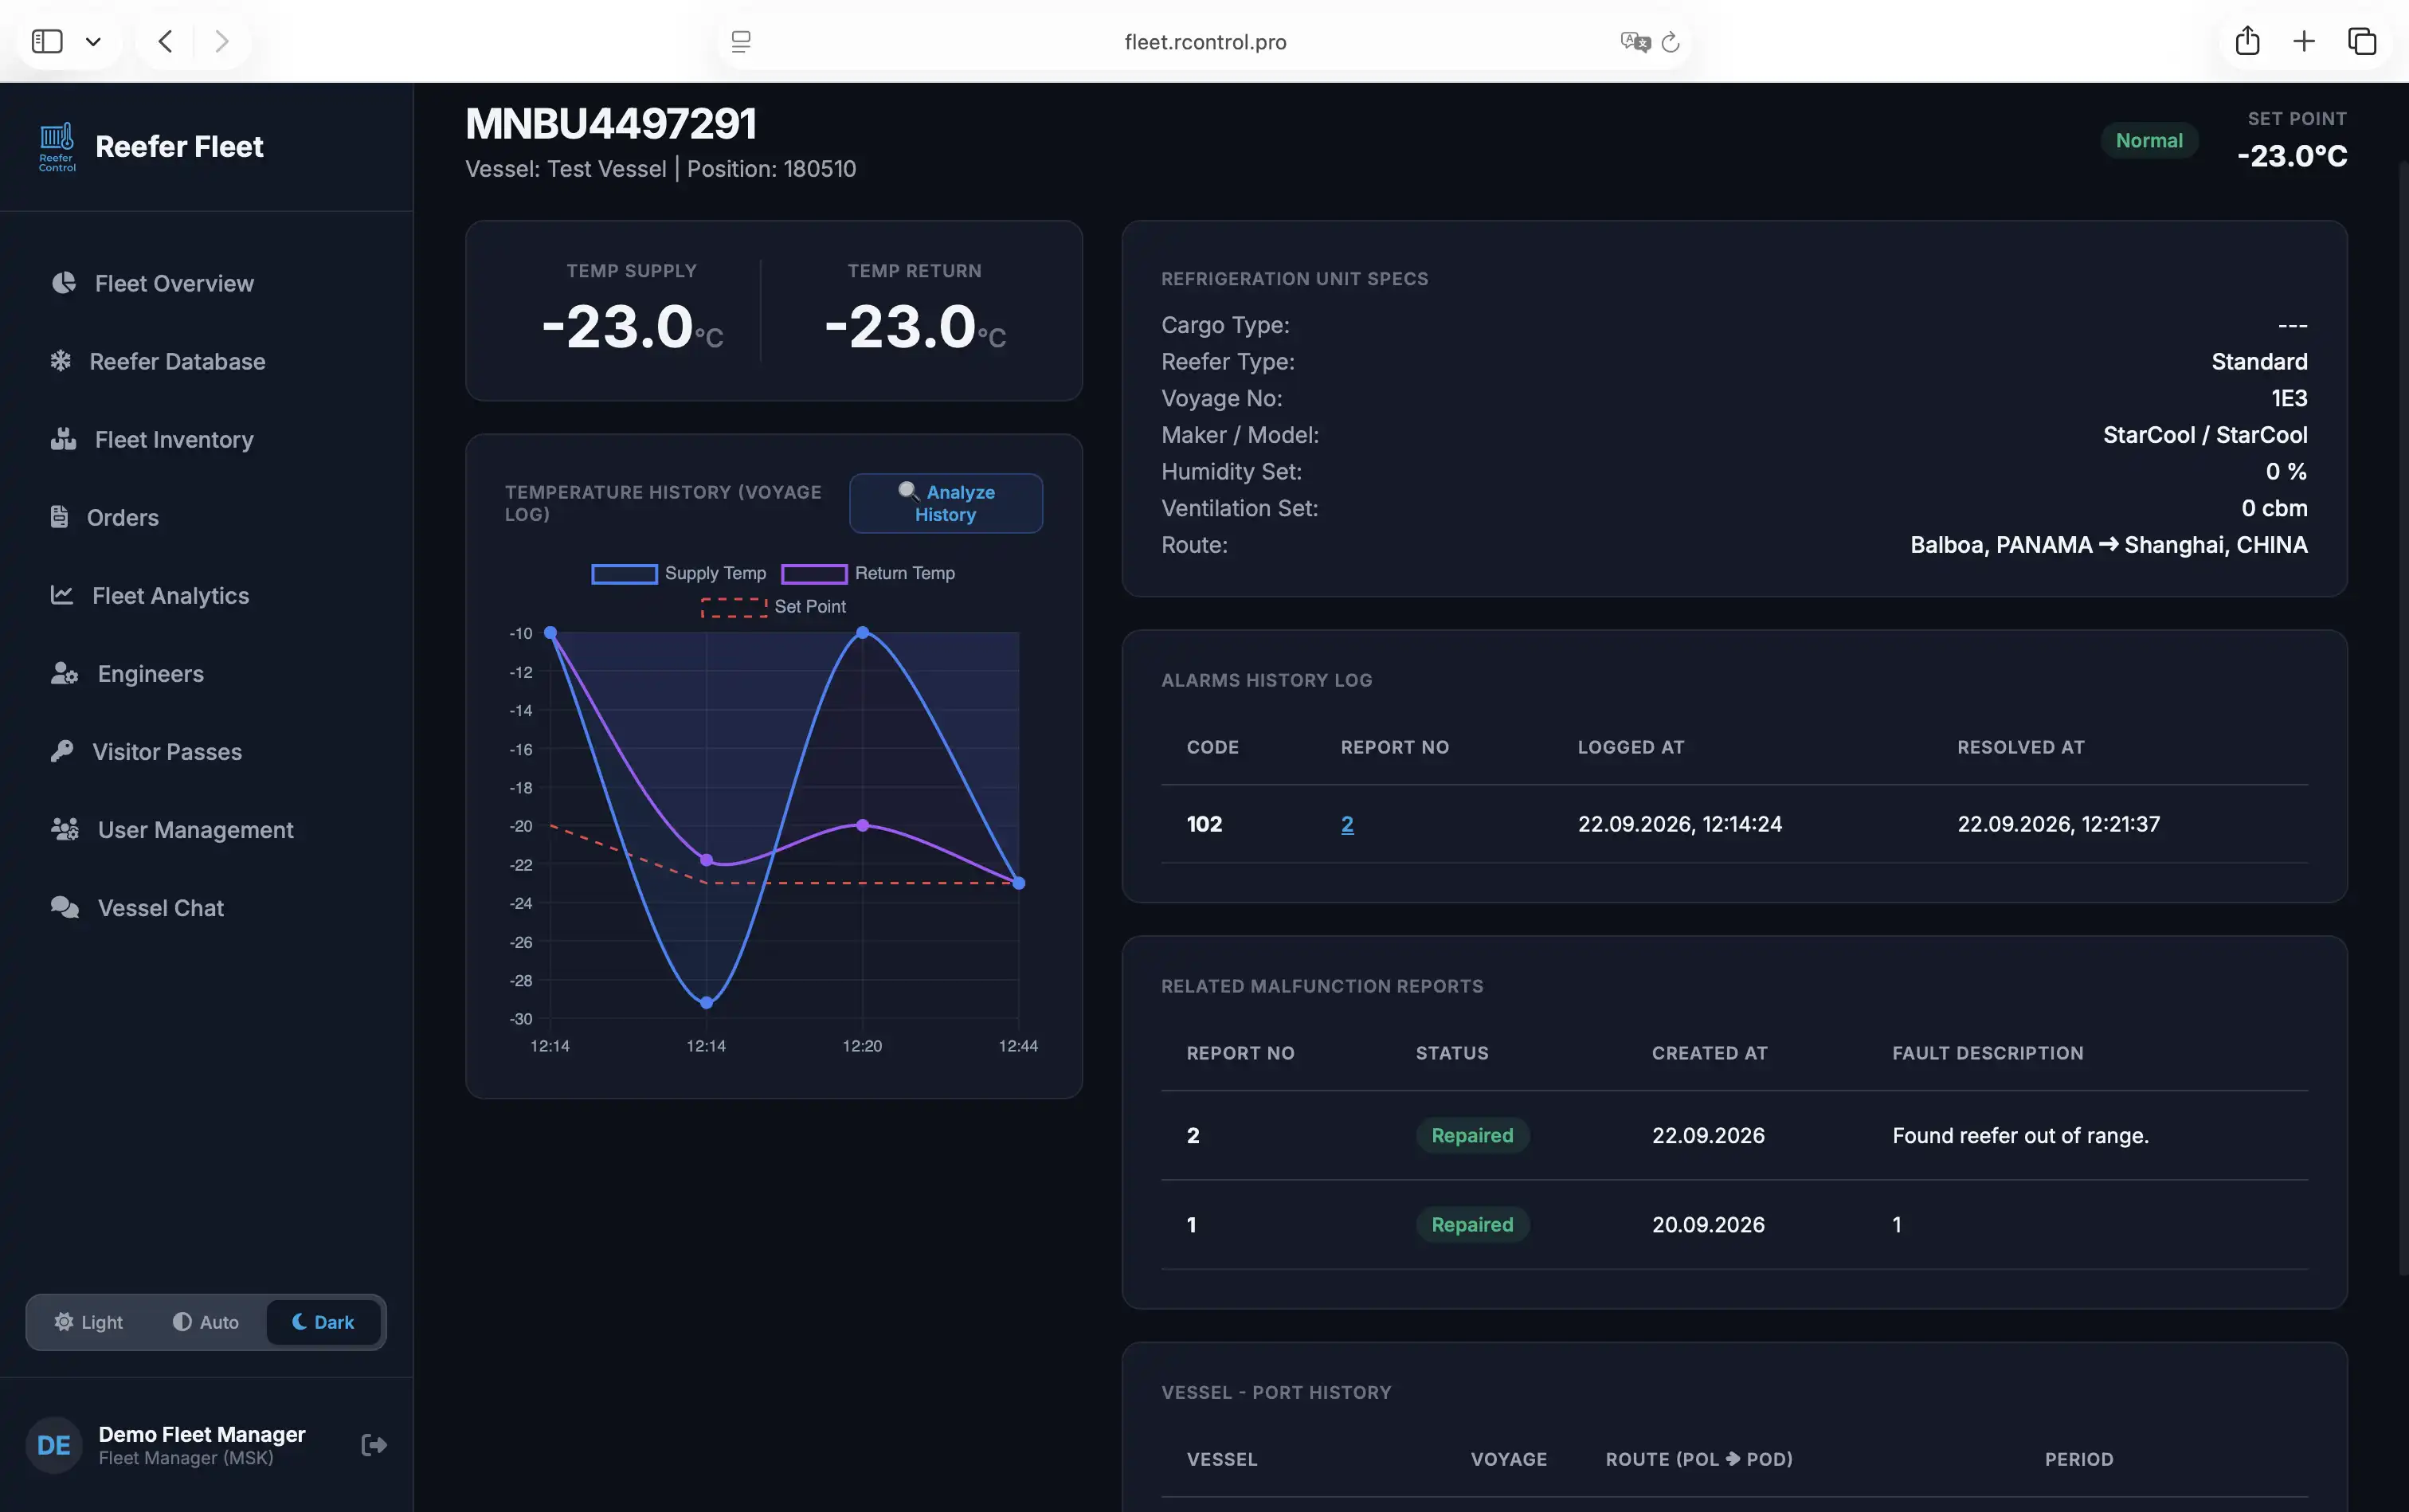Open the Vessel Chat menu item
The image size is (2409, 1512).
[x=206, y=907]
